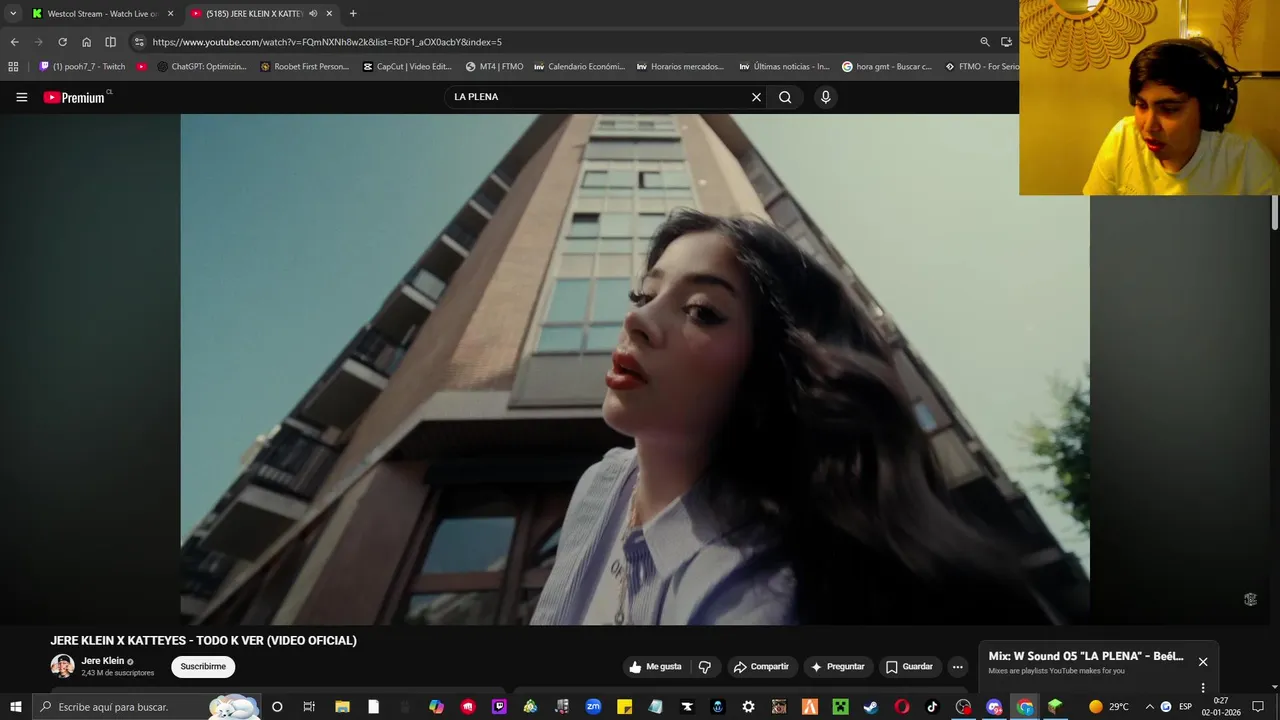Open Jere Klein channel avatar

tap(63, 666)
